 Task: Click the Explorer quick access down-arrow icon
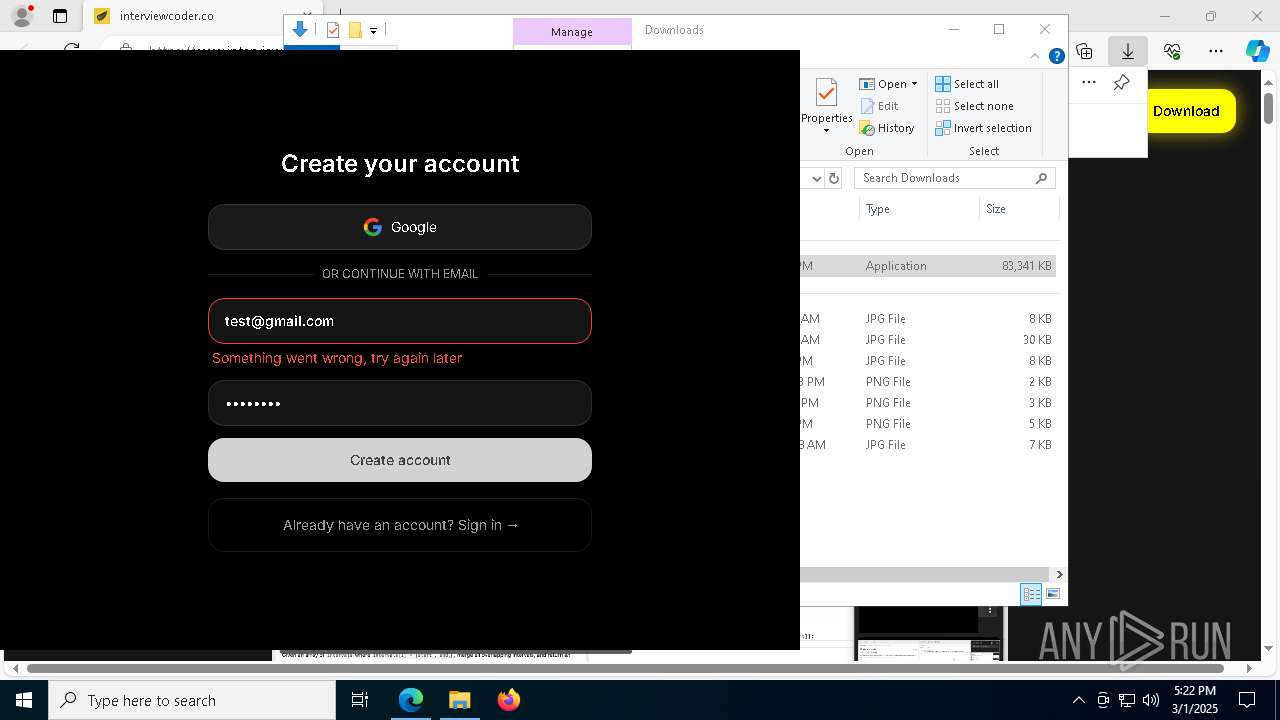300,30
